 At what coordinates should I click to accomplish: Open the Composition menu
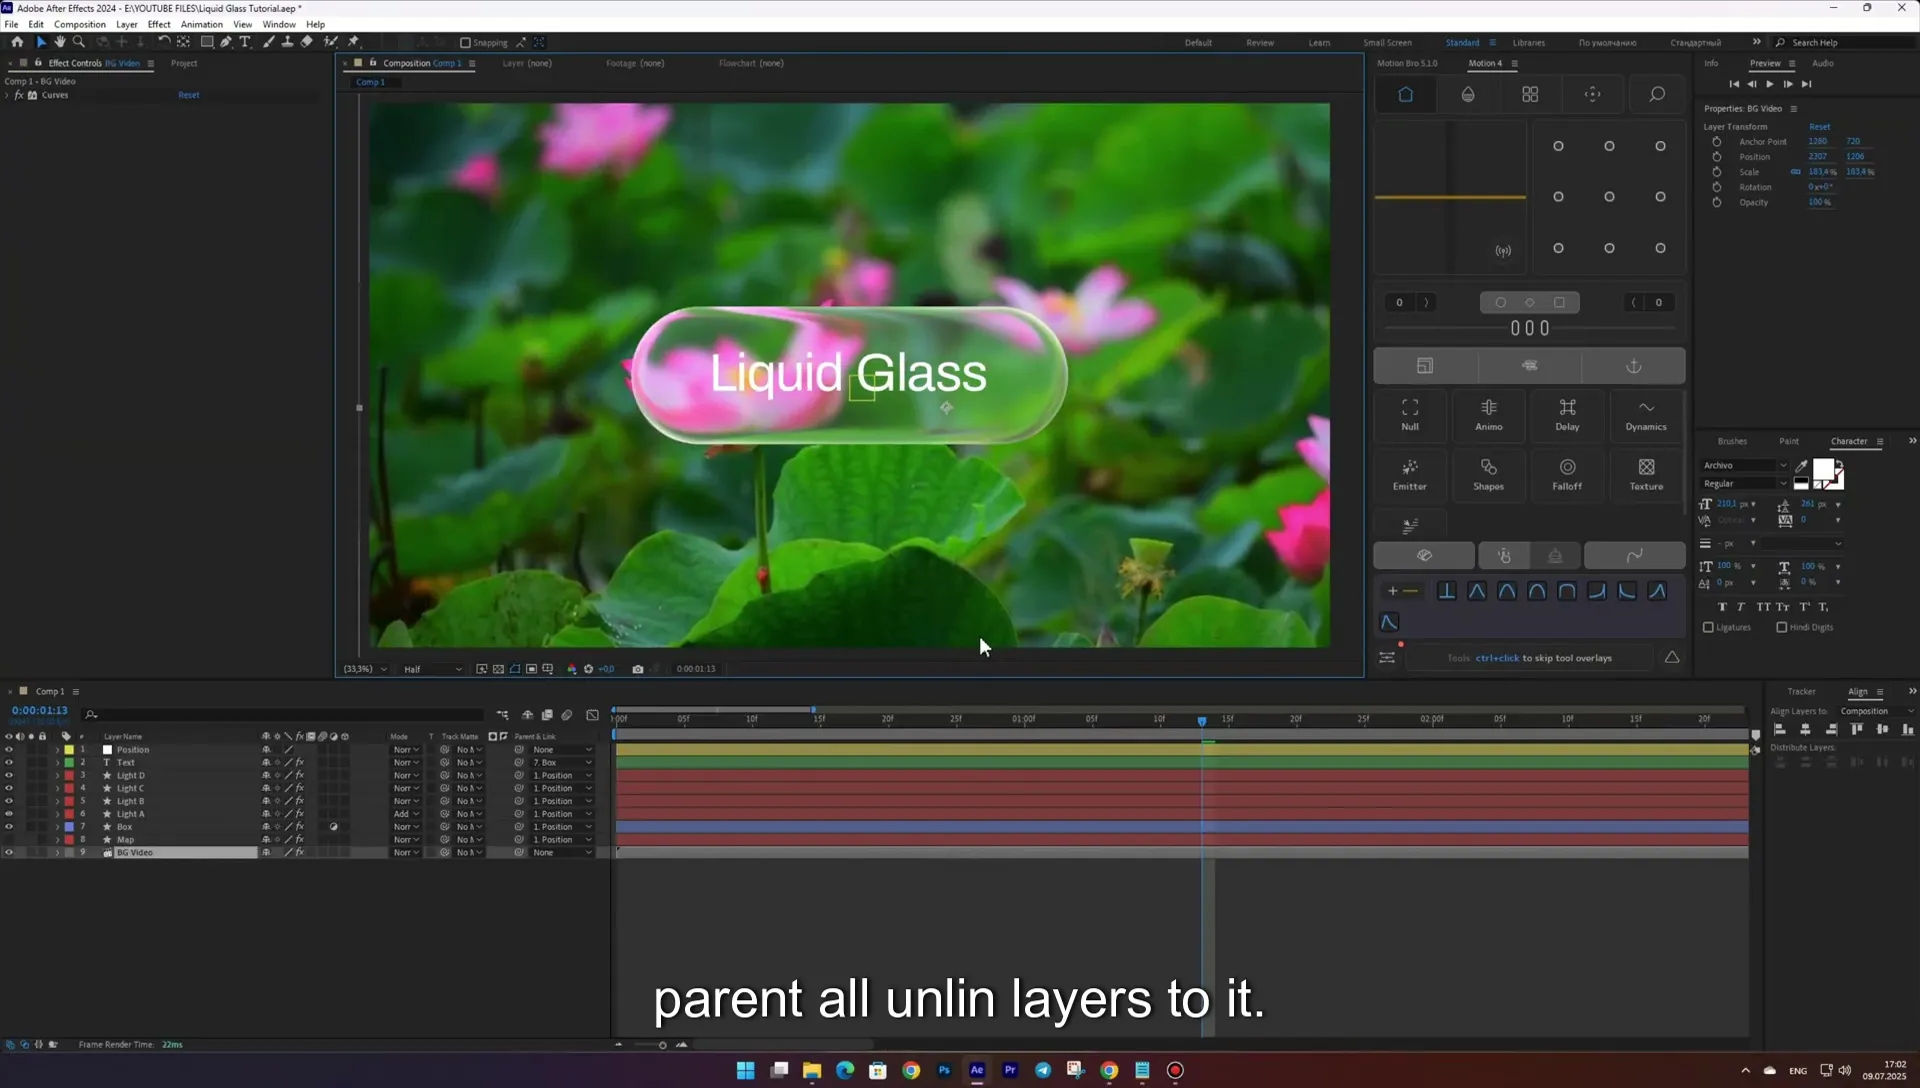coord(79,24)
